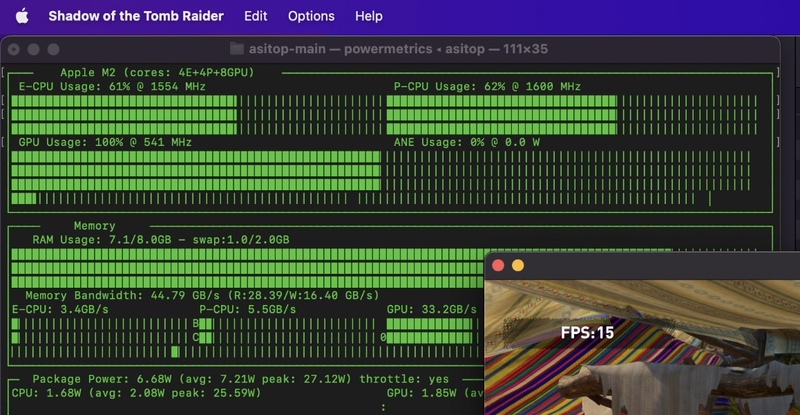Click the ANE Usage 0% label

[x=466, y=142]
